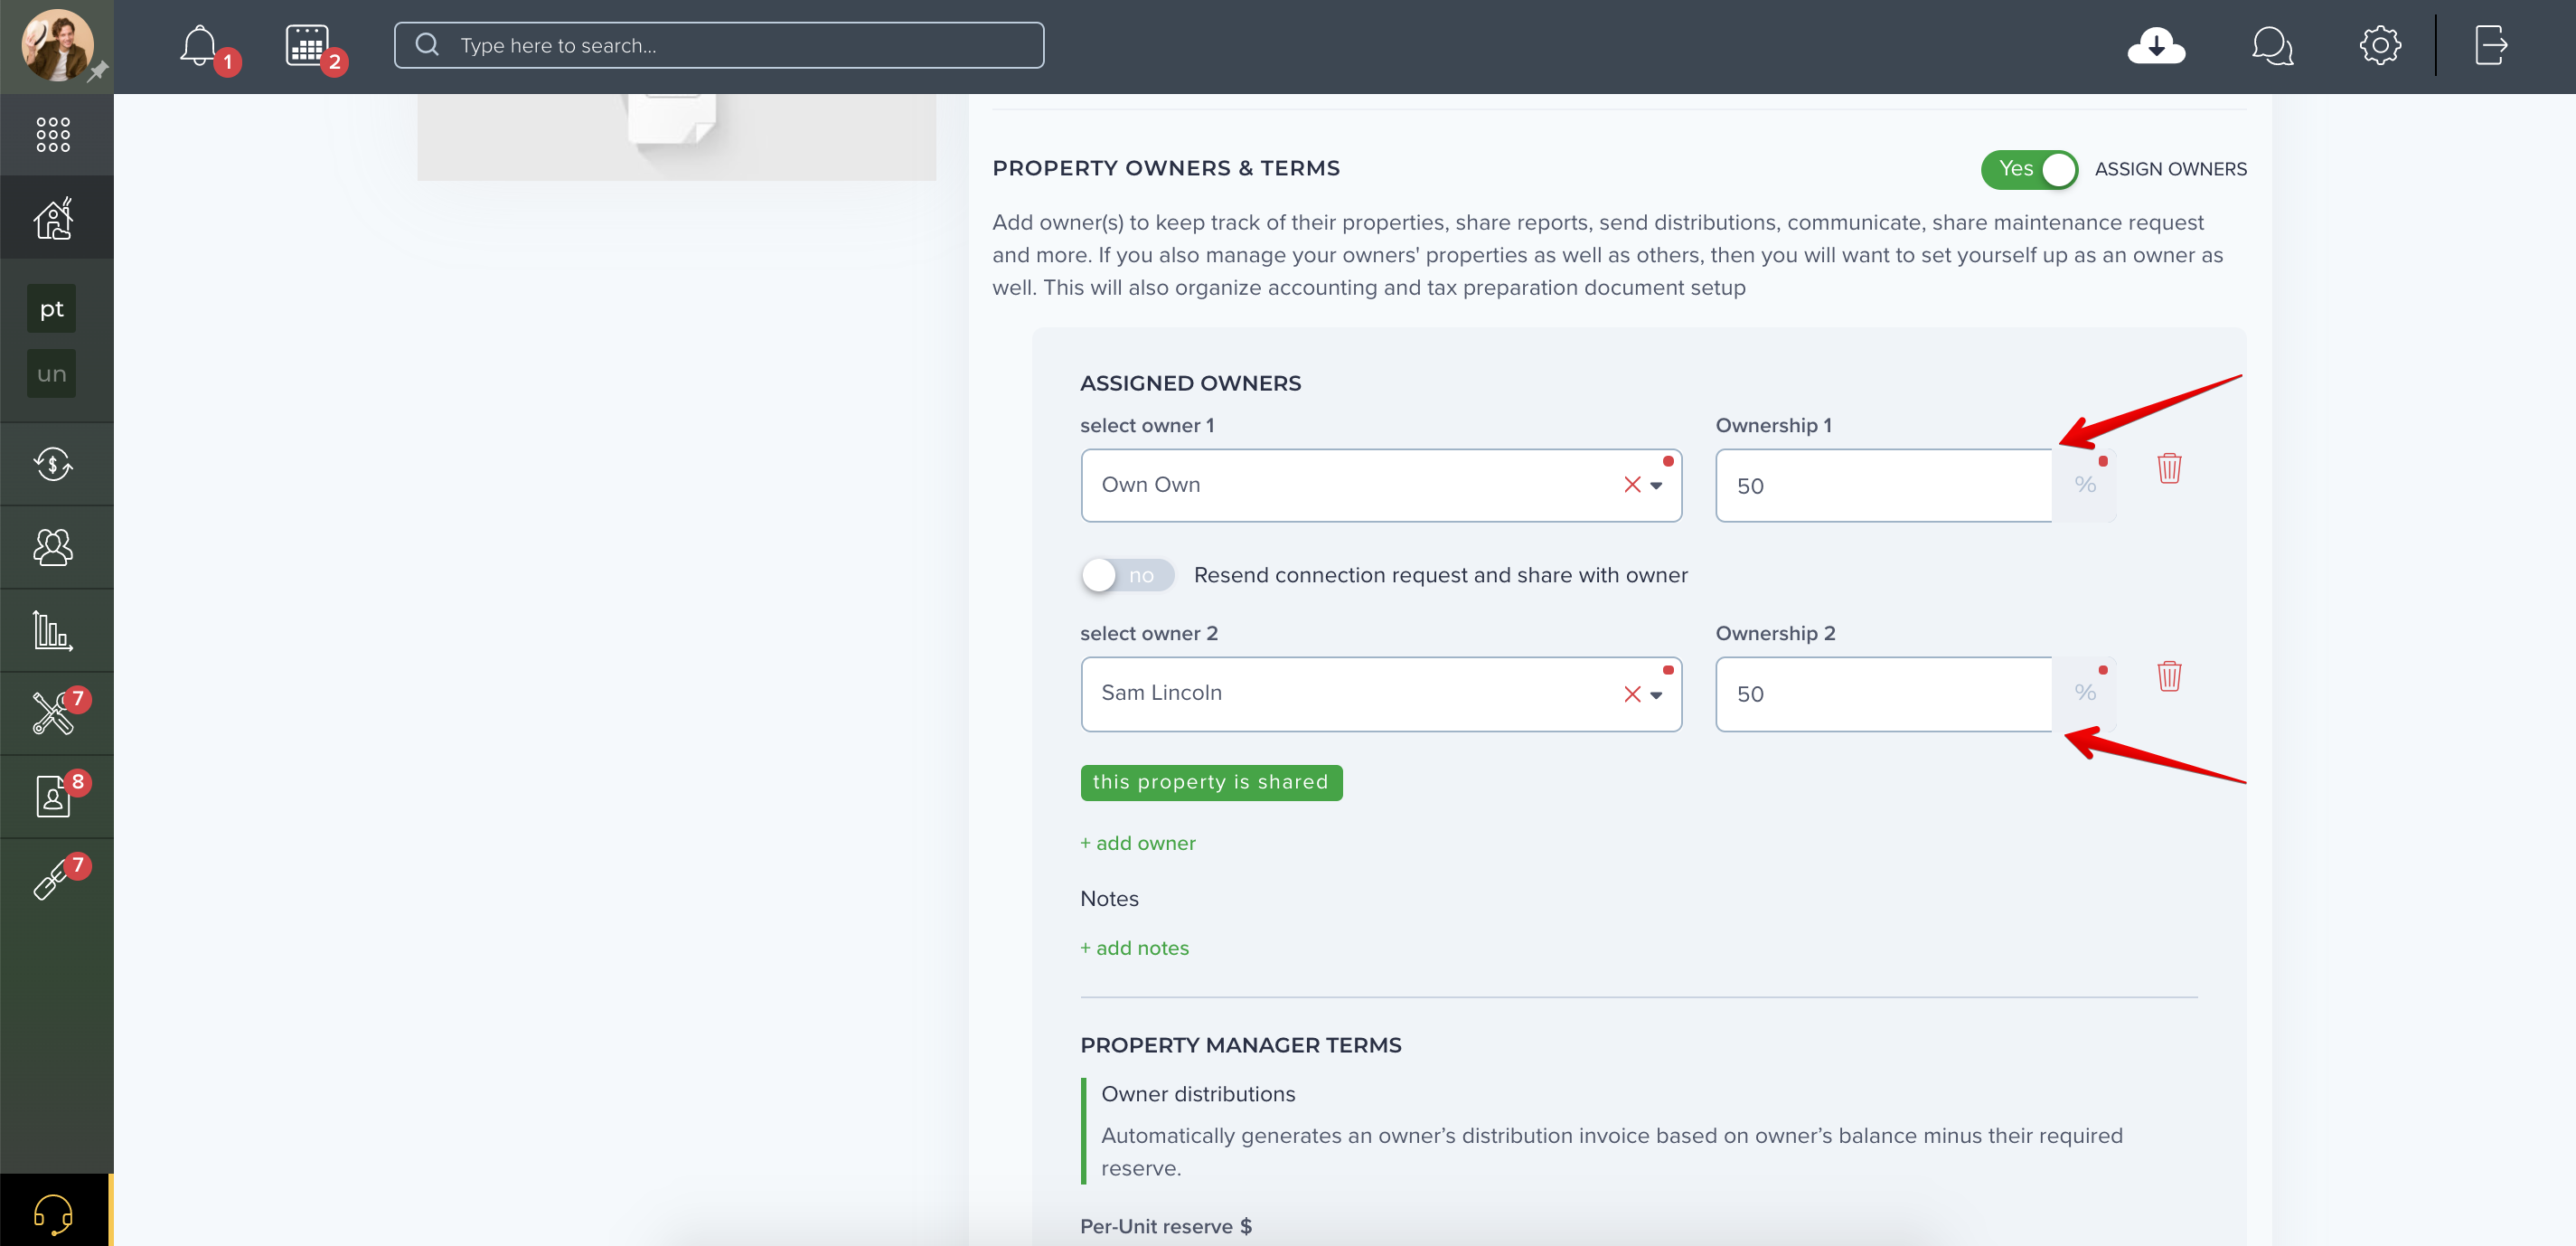Open the brush icon with badge 7

[x=50, y=880]
